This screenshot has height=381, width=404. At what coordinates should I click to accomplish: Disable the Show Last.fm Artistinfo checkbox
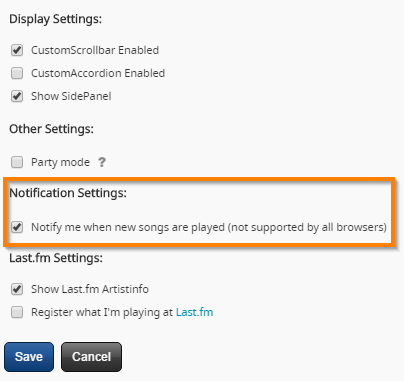pyautogui.click(x=17, y=289)
